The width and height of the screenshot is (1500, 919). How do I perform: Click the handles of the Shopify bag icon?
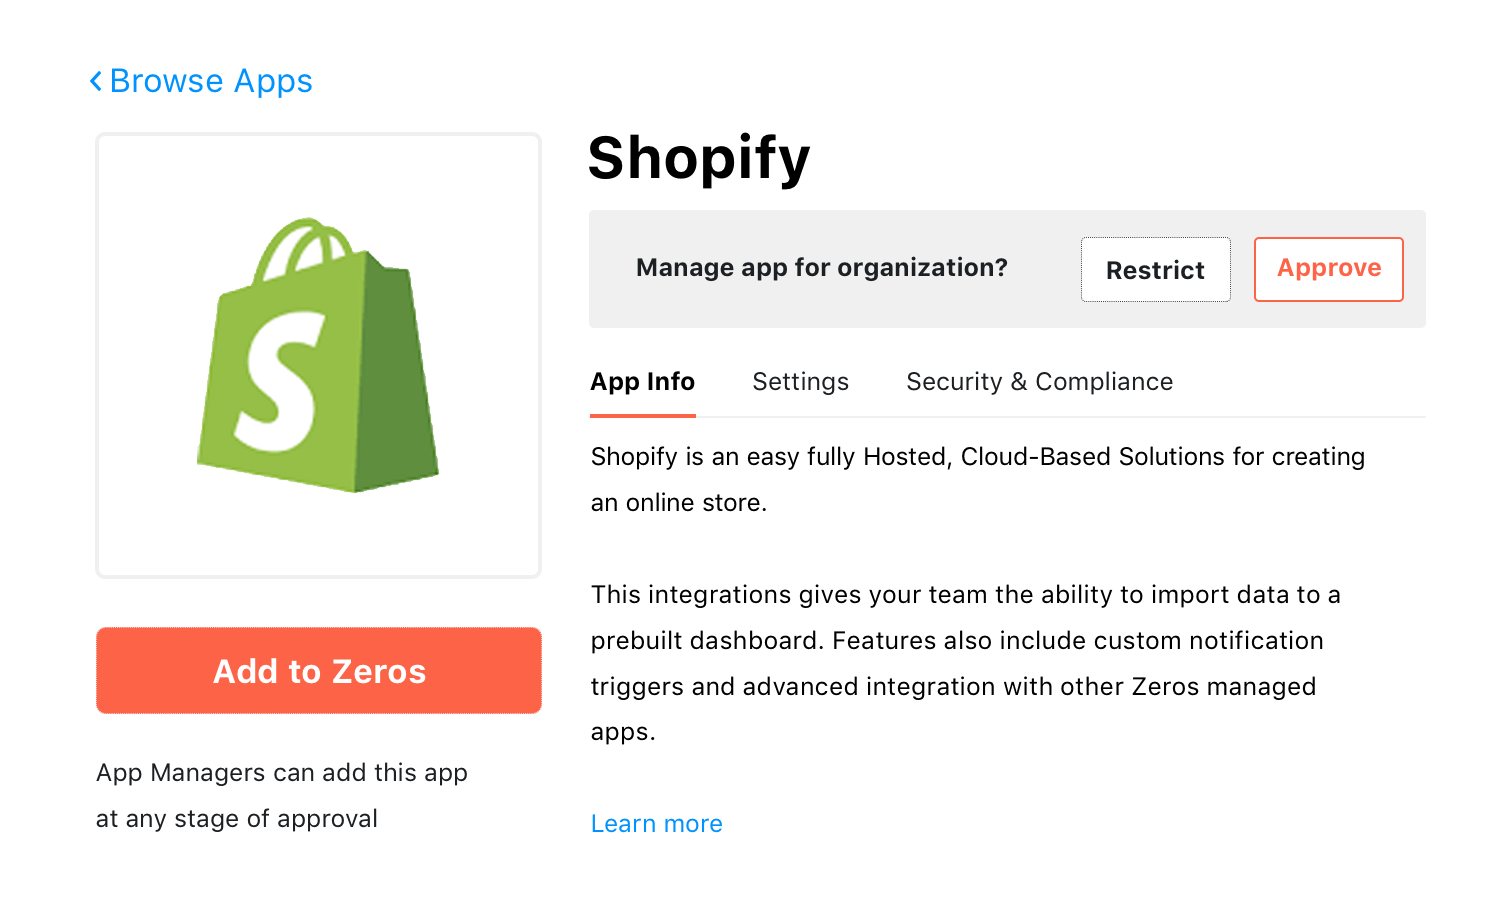(x=303, y=247)
